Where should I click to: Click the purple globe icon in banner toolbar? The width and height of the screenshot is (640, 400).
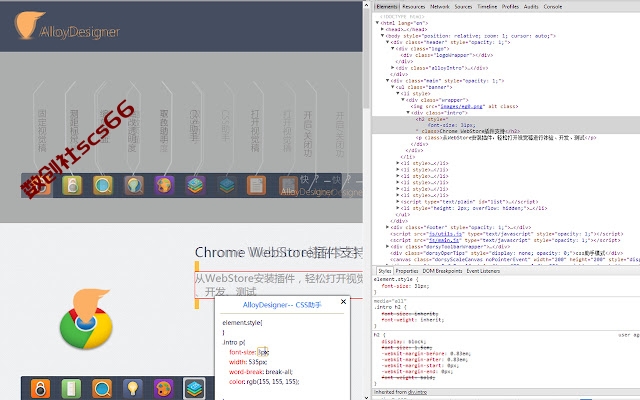(164, 185)
